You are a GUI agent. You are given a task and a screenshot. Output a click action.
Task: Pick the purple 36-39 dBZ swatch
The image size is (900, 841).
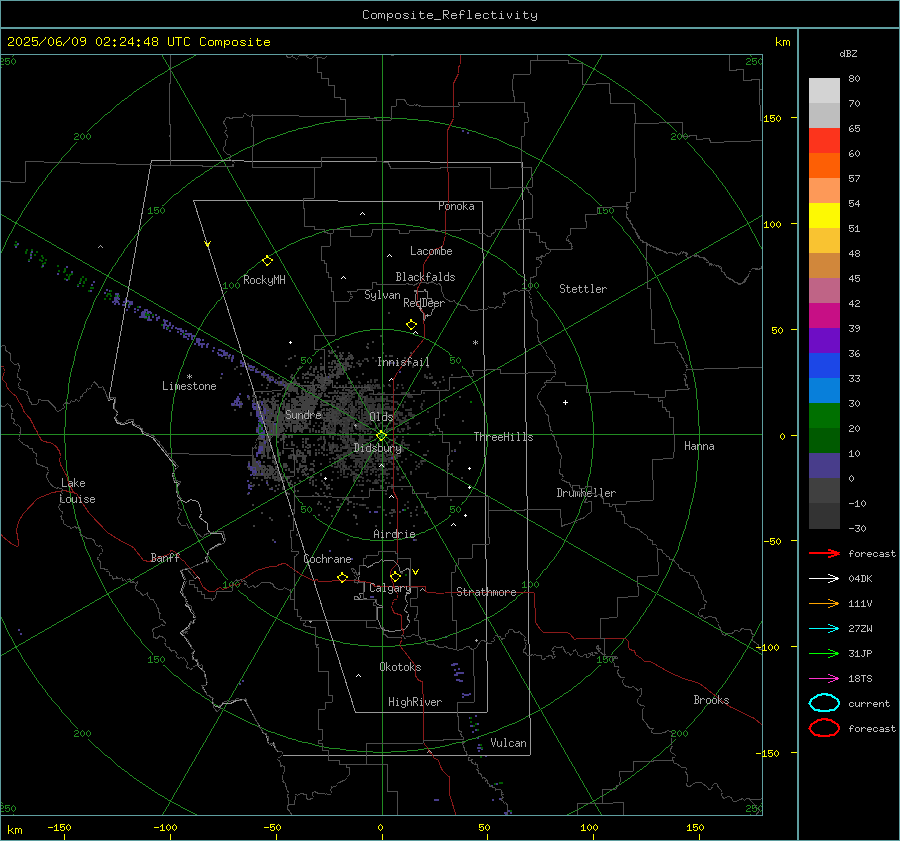[824, 341]
